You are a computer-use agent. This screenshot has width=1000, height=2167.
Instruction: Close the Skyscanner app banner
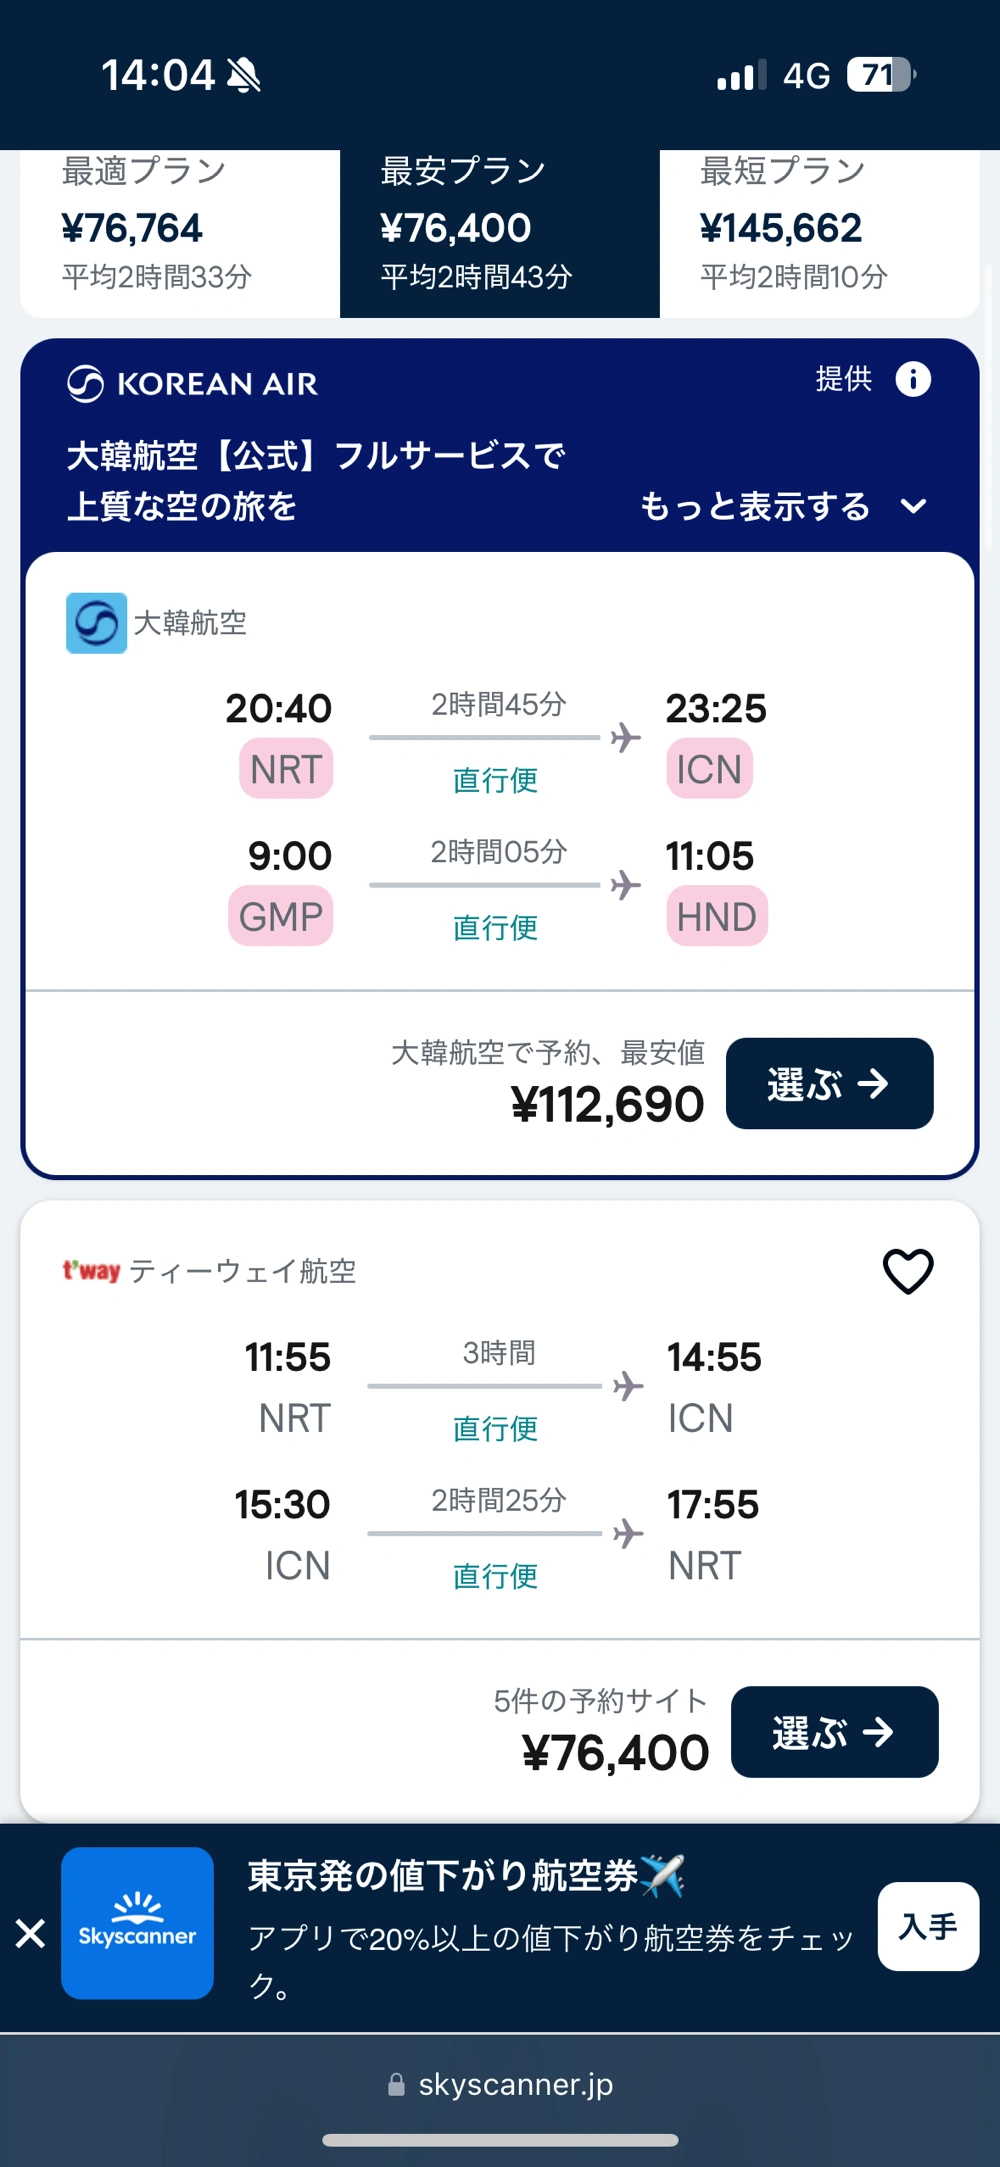coord(31,1933)
